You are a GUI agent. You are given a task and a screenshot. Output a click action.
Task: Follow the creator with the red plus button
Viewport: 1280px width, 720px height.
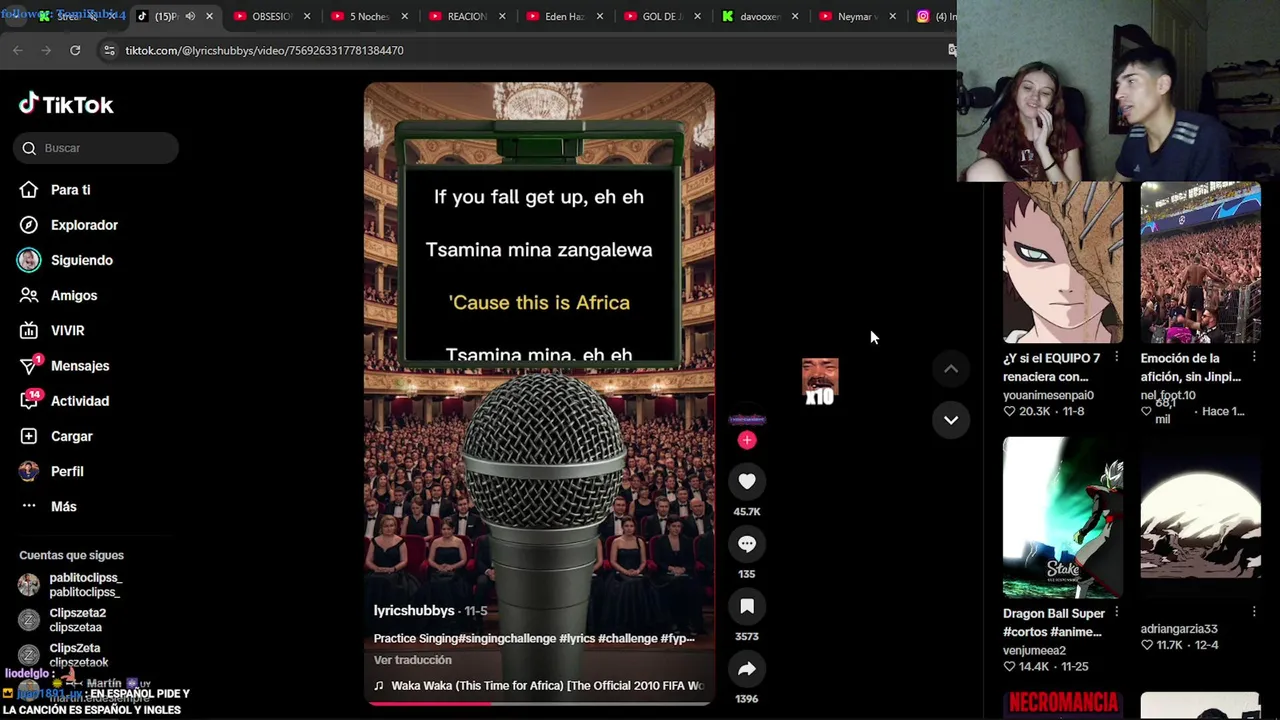[x=747, y=440]
